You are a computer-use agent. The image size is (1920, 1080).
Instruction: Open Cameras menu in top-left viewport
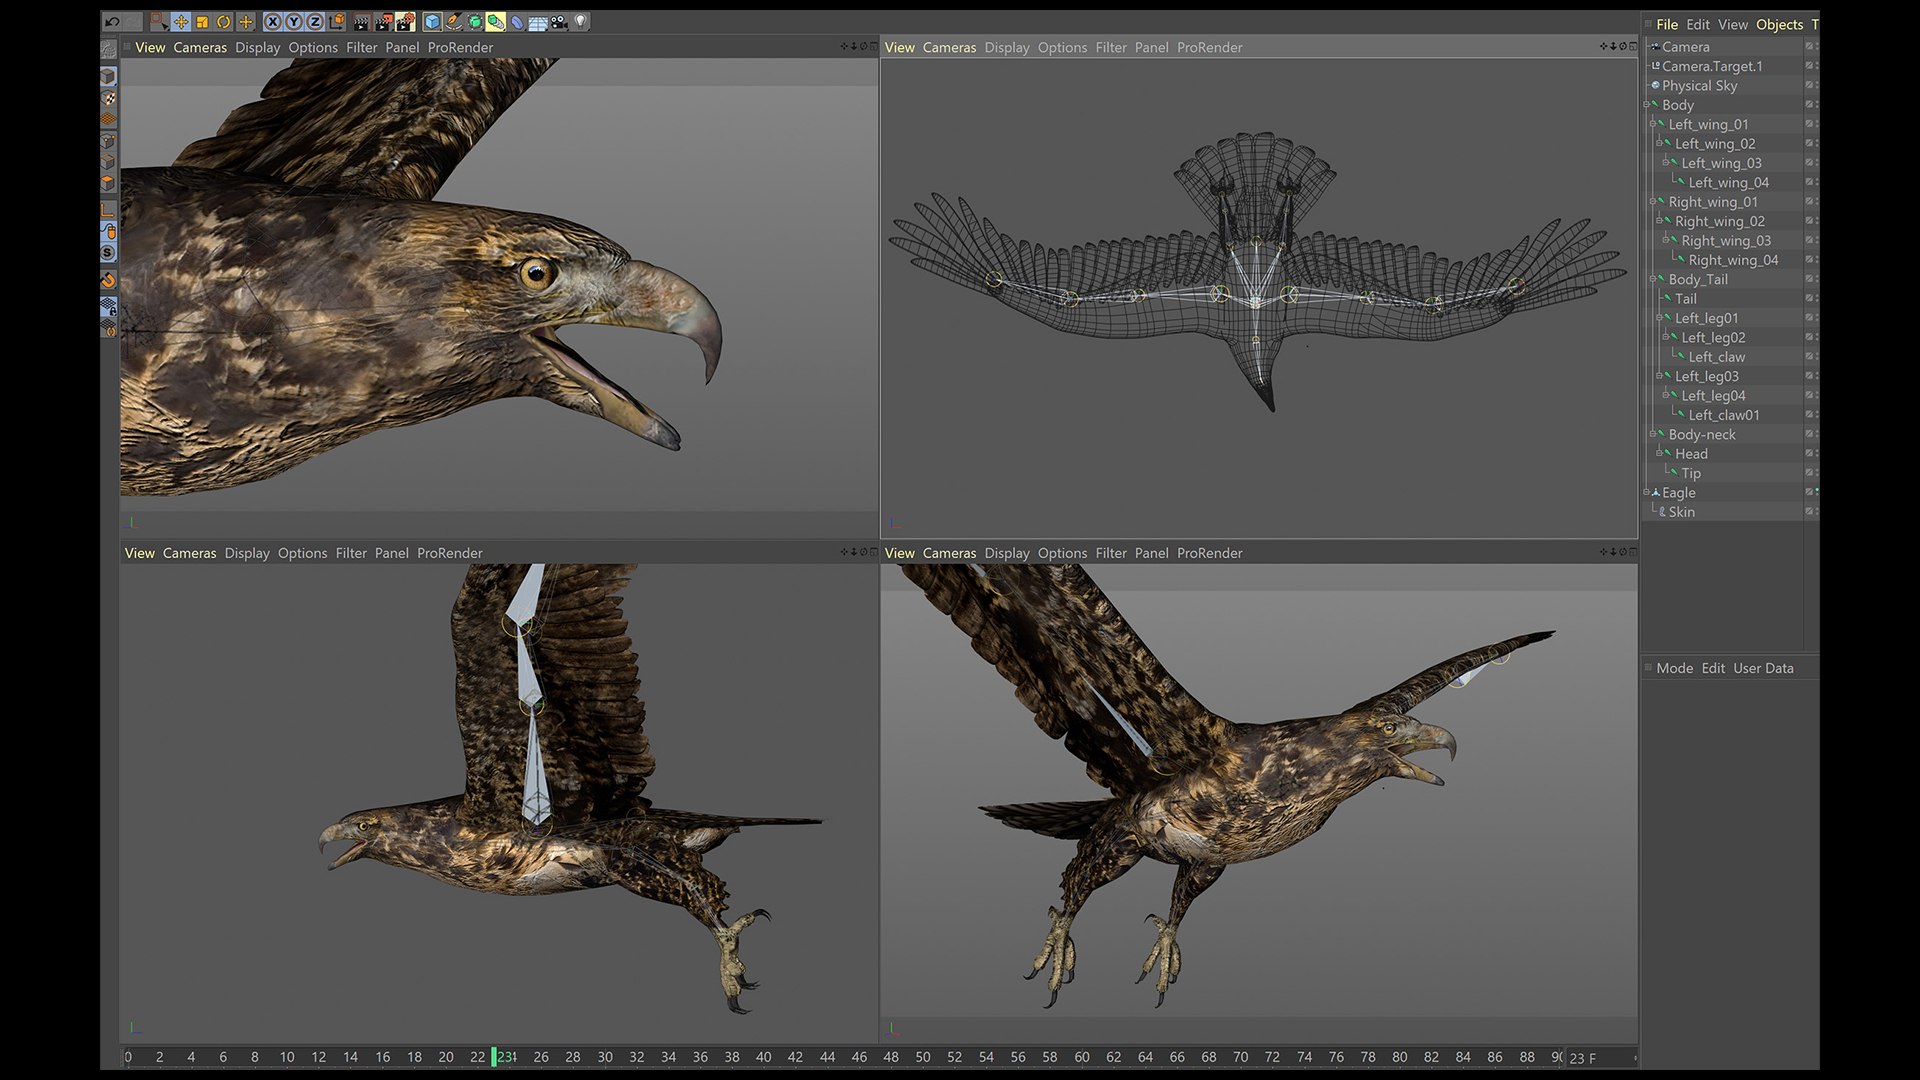point(200,47)
